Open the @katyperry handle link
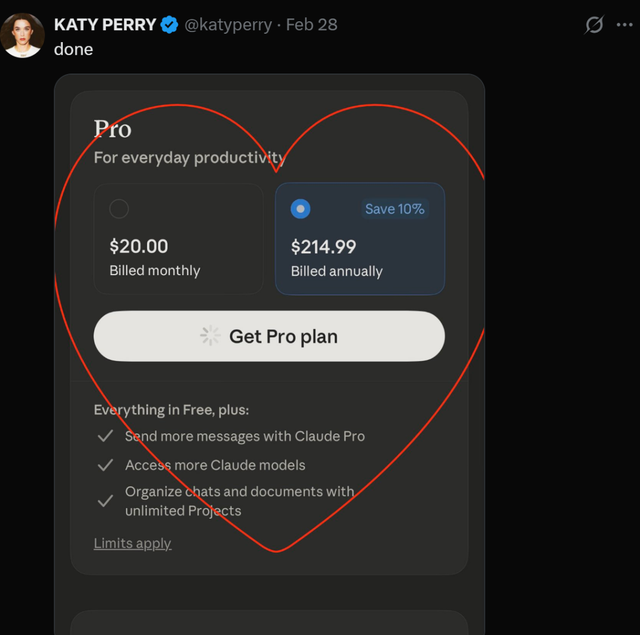Screen dimensions: 640x635 pyautogui.click(x=228, y=24)
